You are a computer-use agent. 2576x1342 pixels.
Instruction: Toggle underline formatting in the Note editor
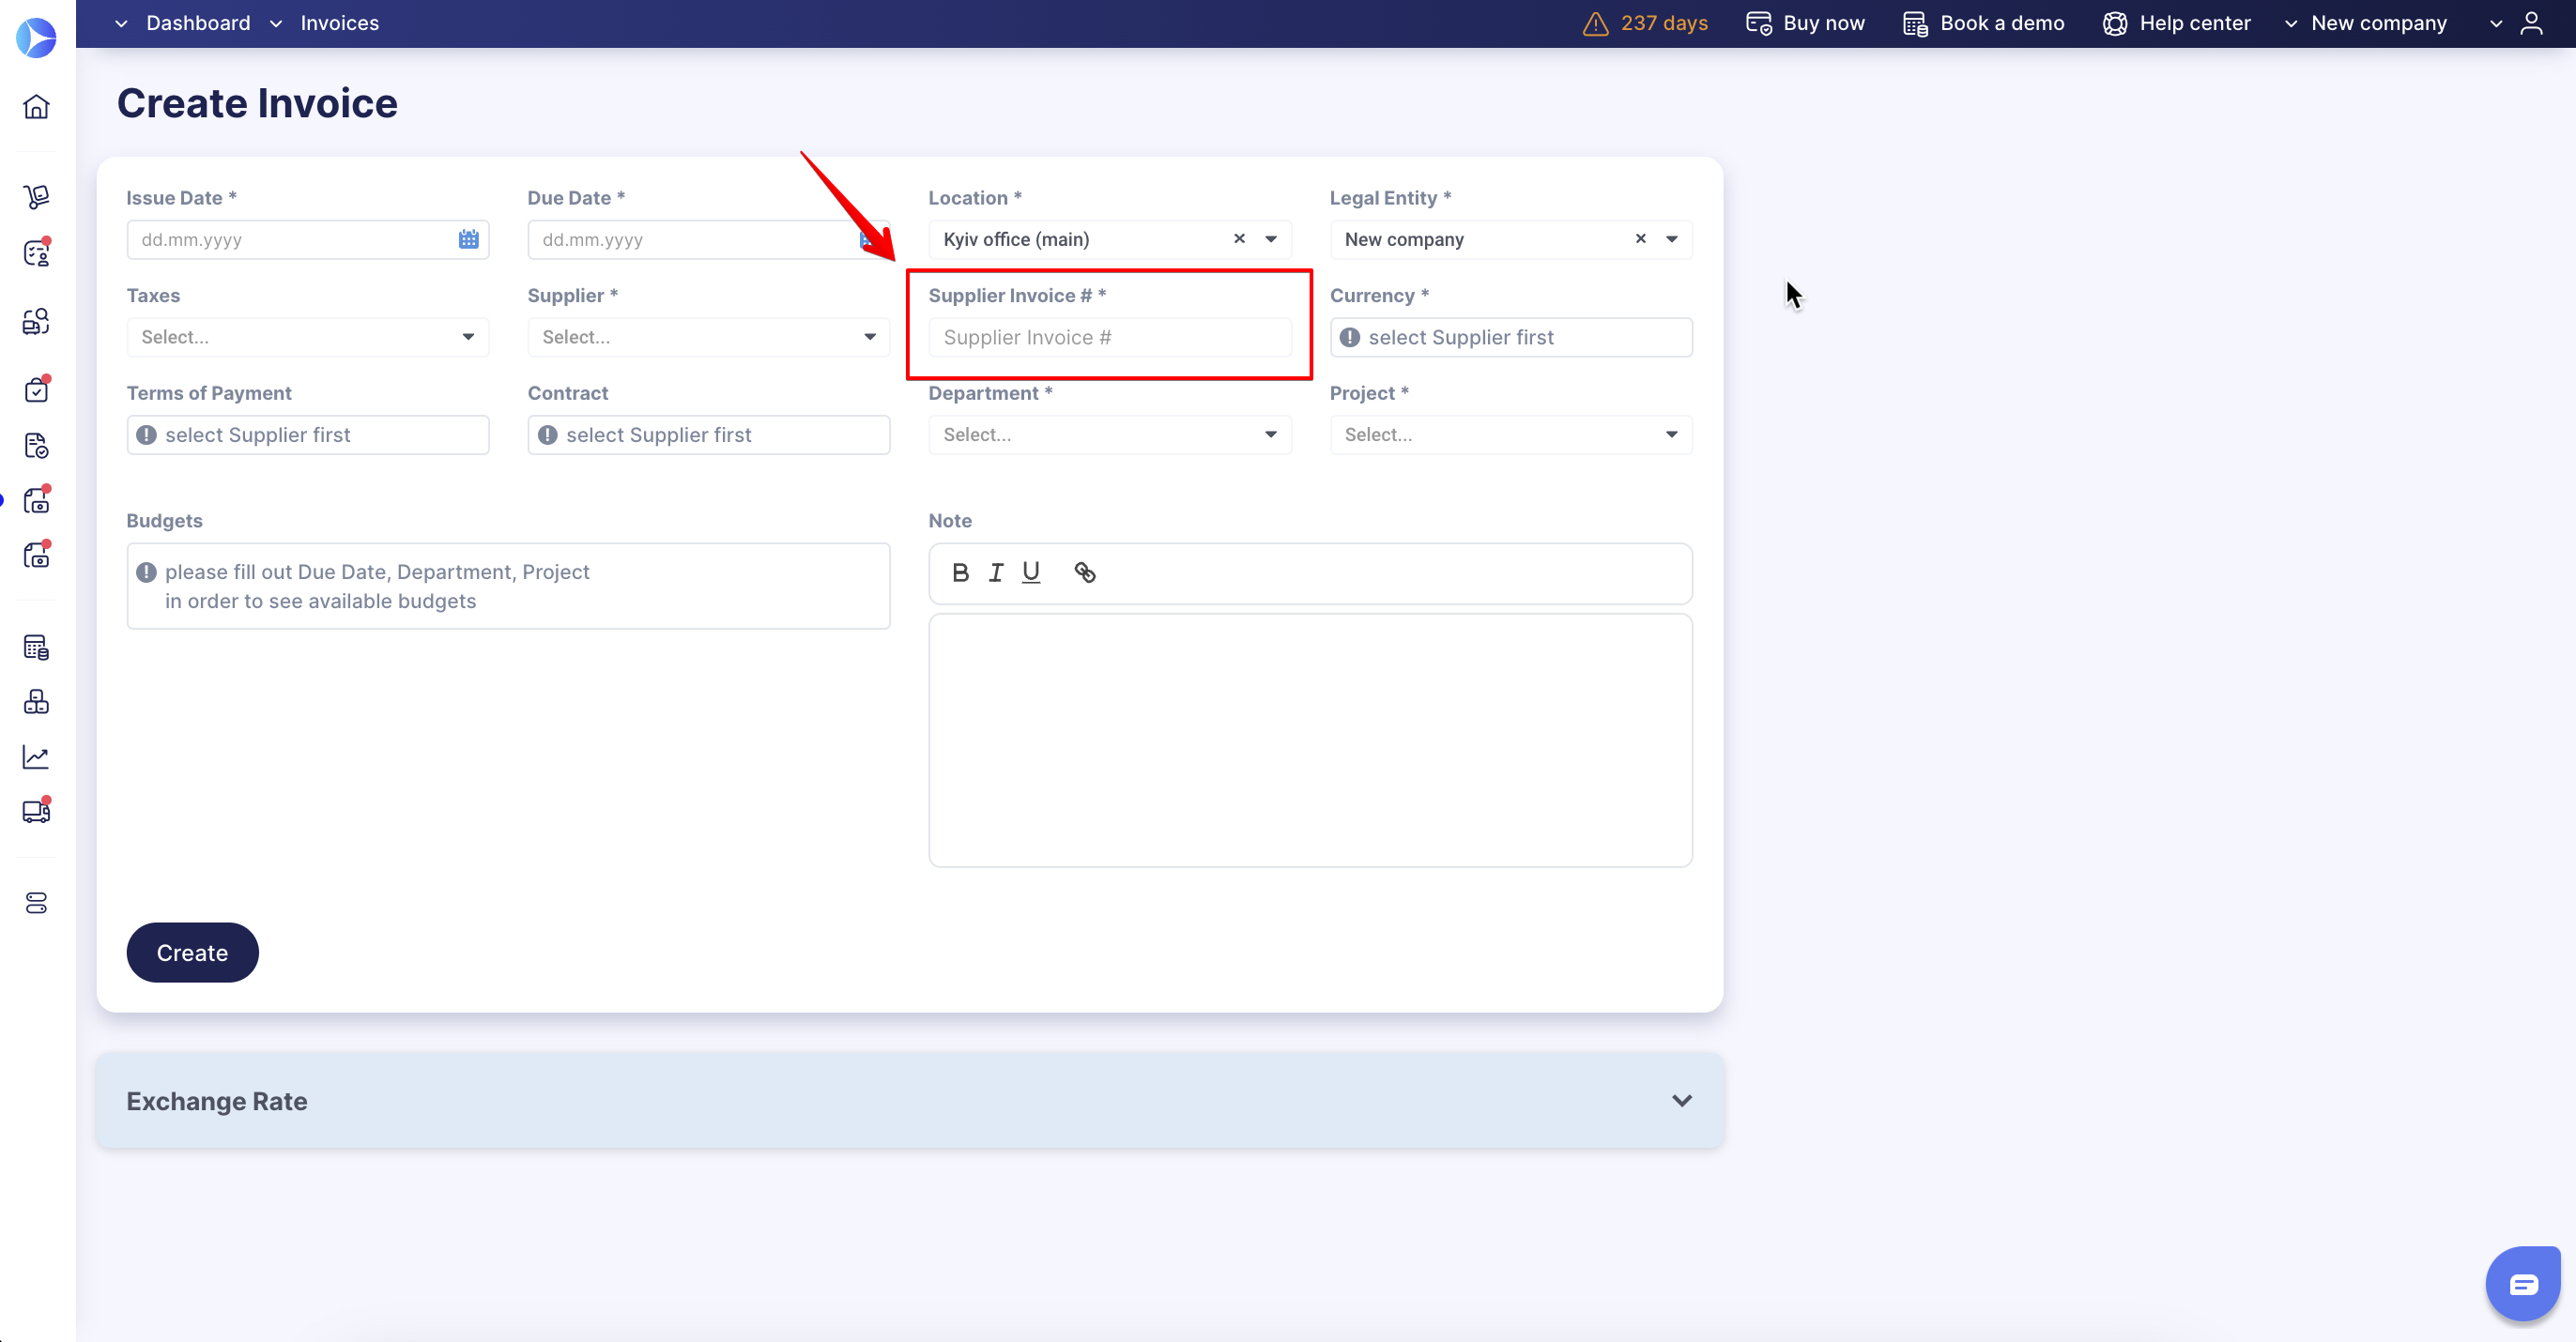click(x=1031, y=572)
